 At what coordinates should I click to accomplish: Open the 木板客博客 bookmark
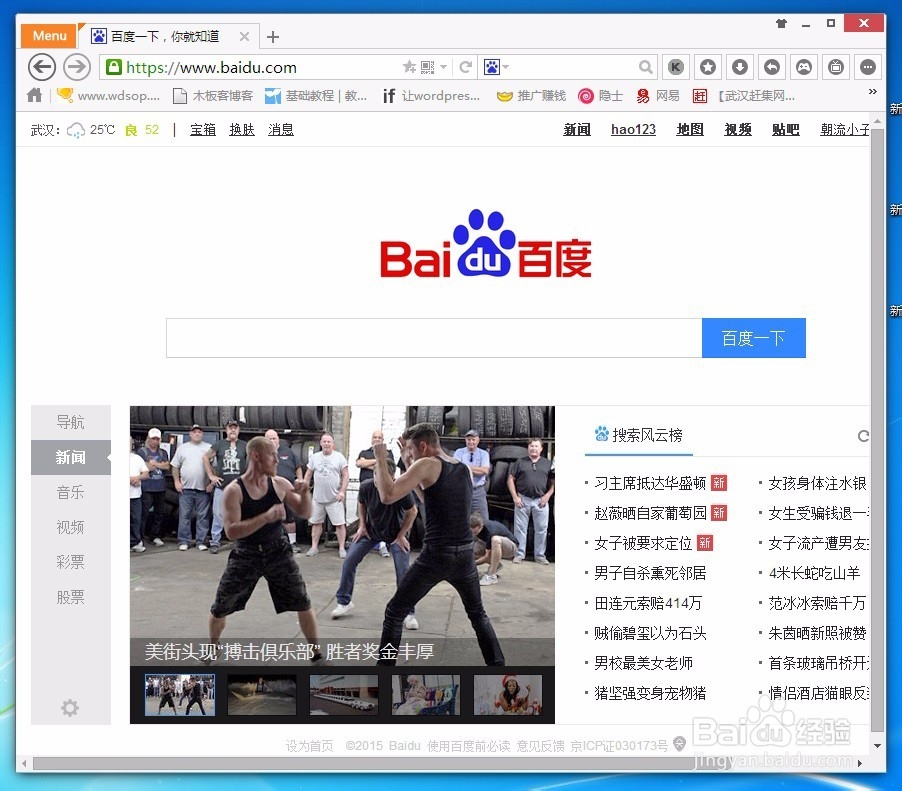click(x=213, y=95)
